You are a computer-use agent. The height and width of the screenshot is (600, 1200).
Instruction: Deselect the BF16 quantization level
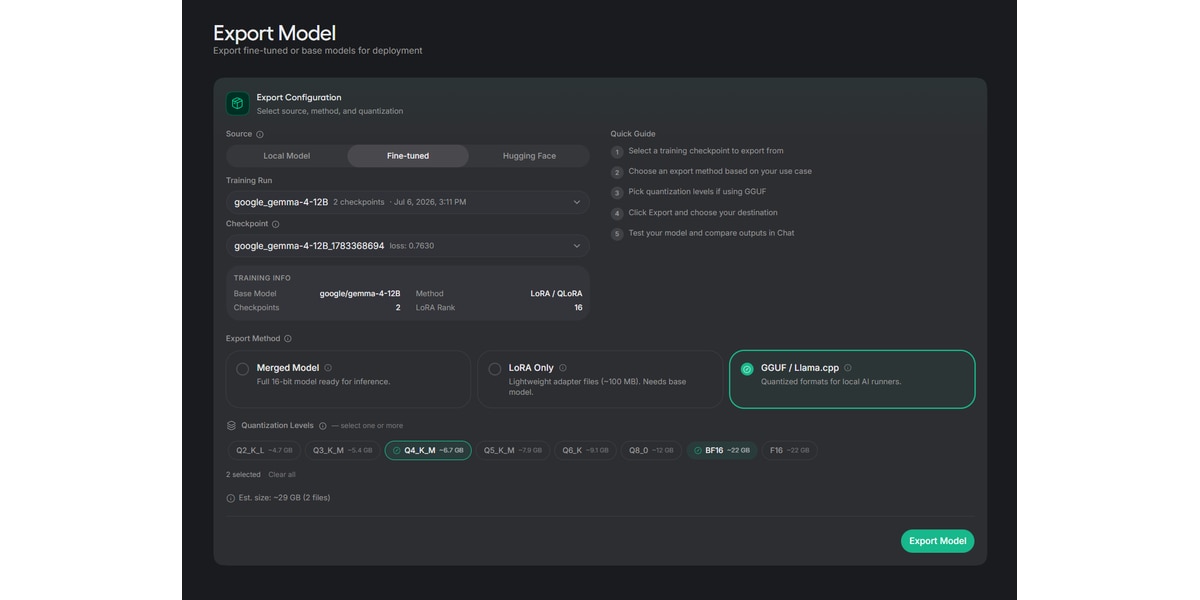pos(722,450)
